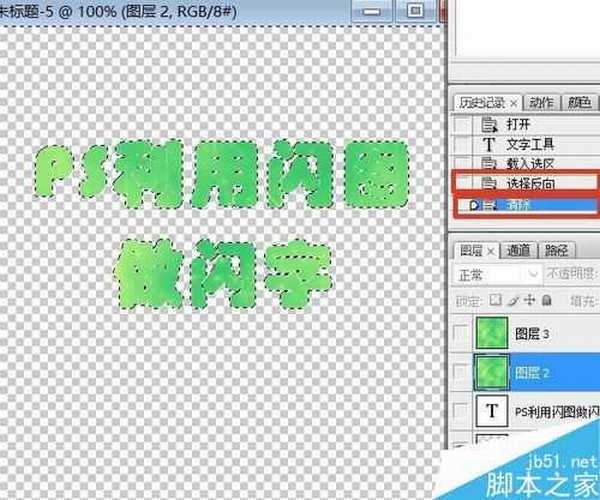The height and width of the screenshot is (500, 600).
Task: Close the 历史记录 panel tab
Action: click(x=514, y=102)
